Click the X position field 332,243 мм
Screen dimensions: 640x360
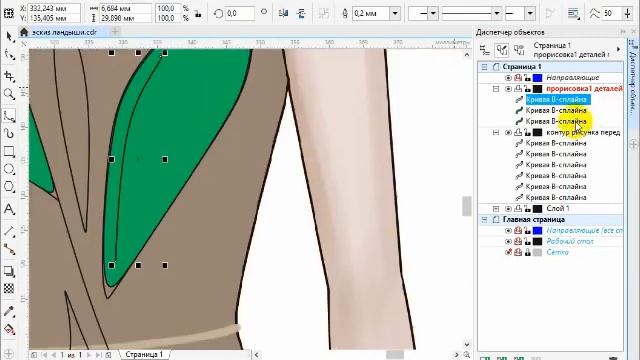(x=53, y=8)
